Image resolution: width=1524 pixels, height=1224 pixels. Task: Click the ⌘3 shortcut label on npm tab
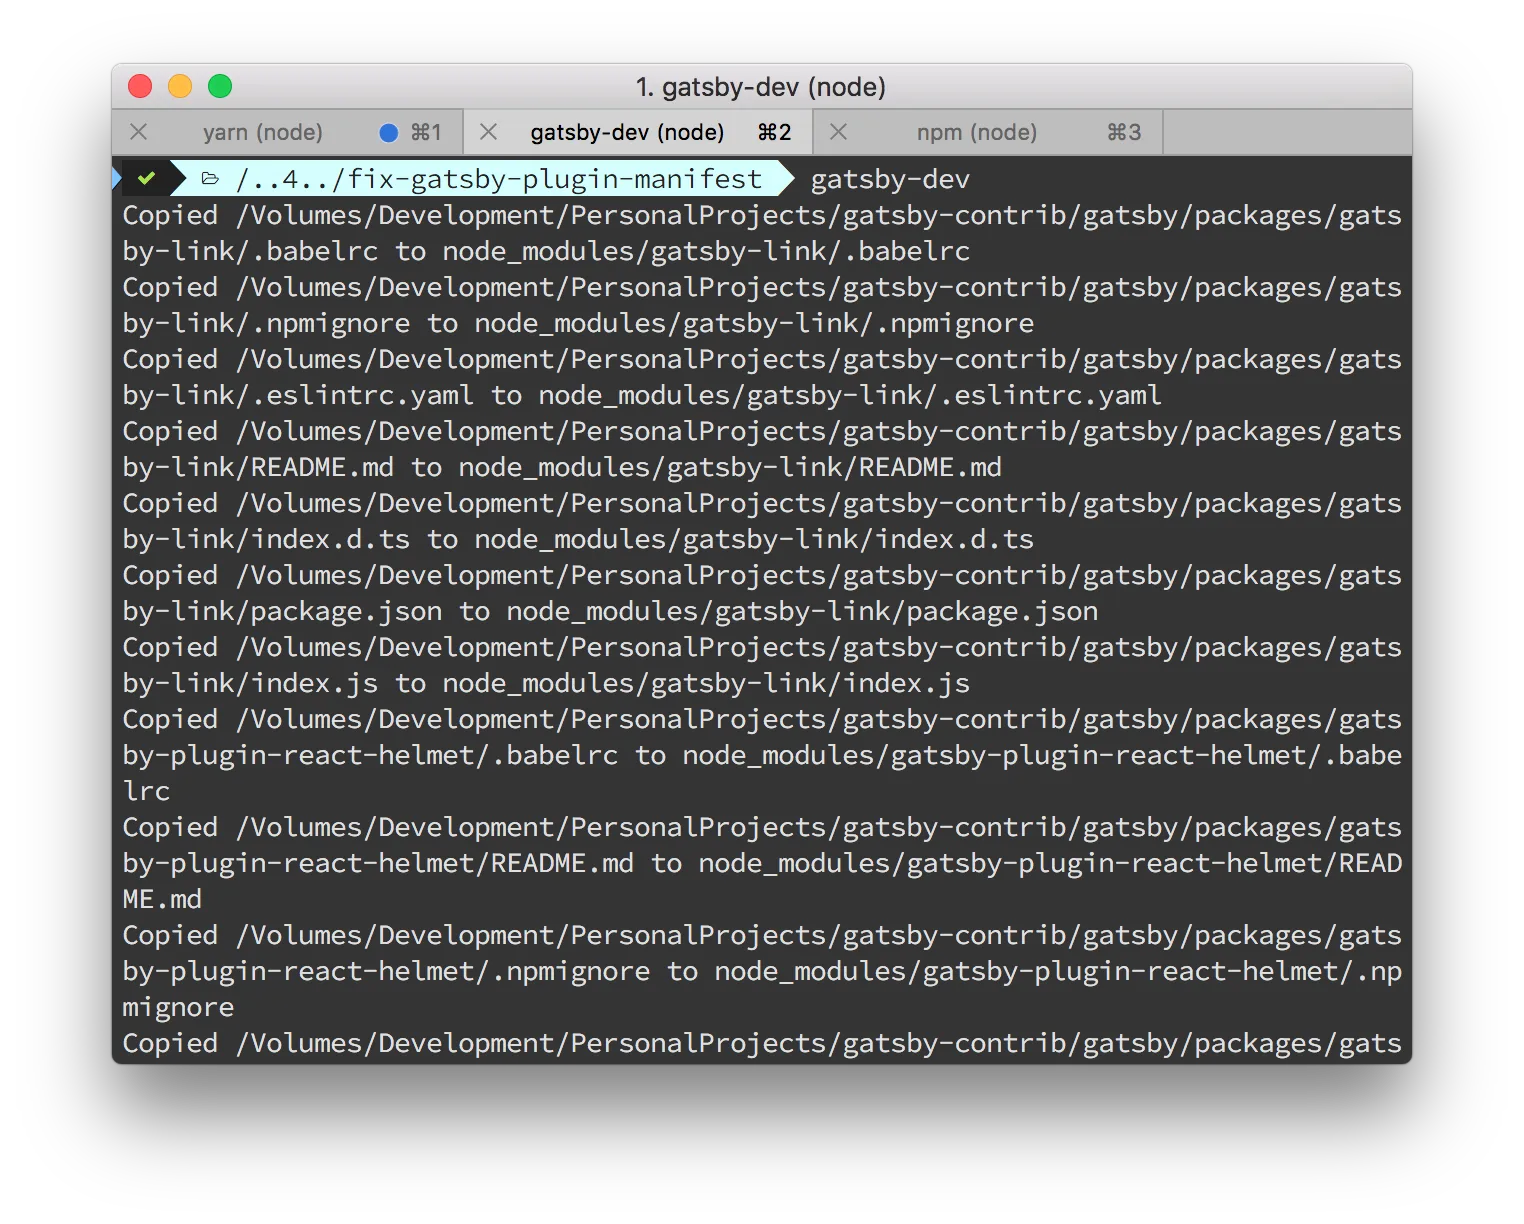click(x=1124, y=132)
